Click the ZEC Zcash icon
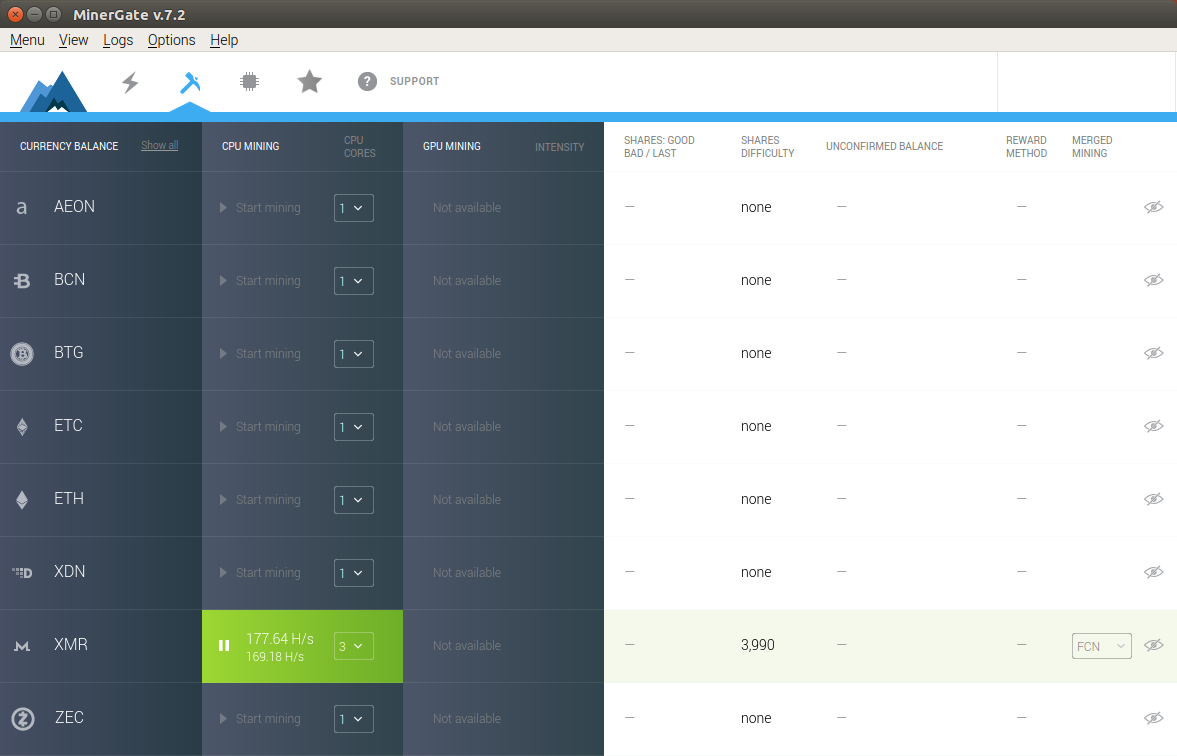 (23, 719)
